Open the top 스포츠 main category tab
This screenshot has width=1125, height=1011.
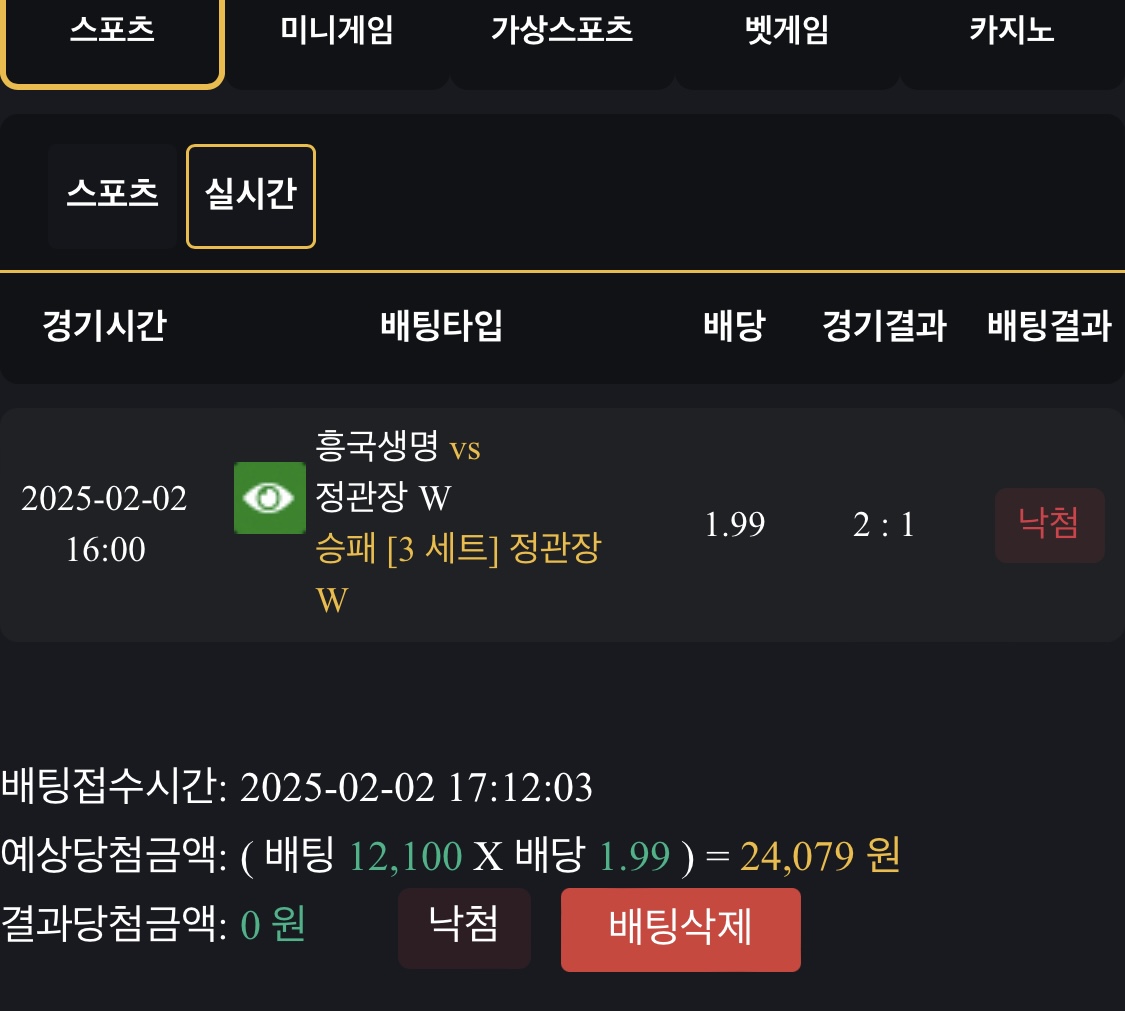[112, 31]
